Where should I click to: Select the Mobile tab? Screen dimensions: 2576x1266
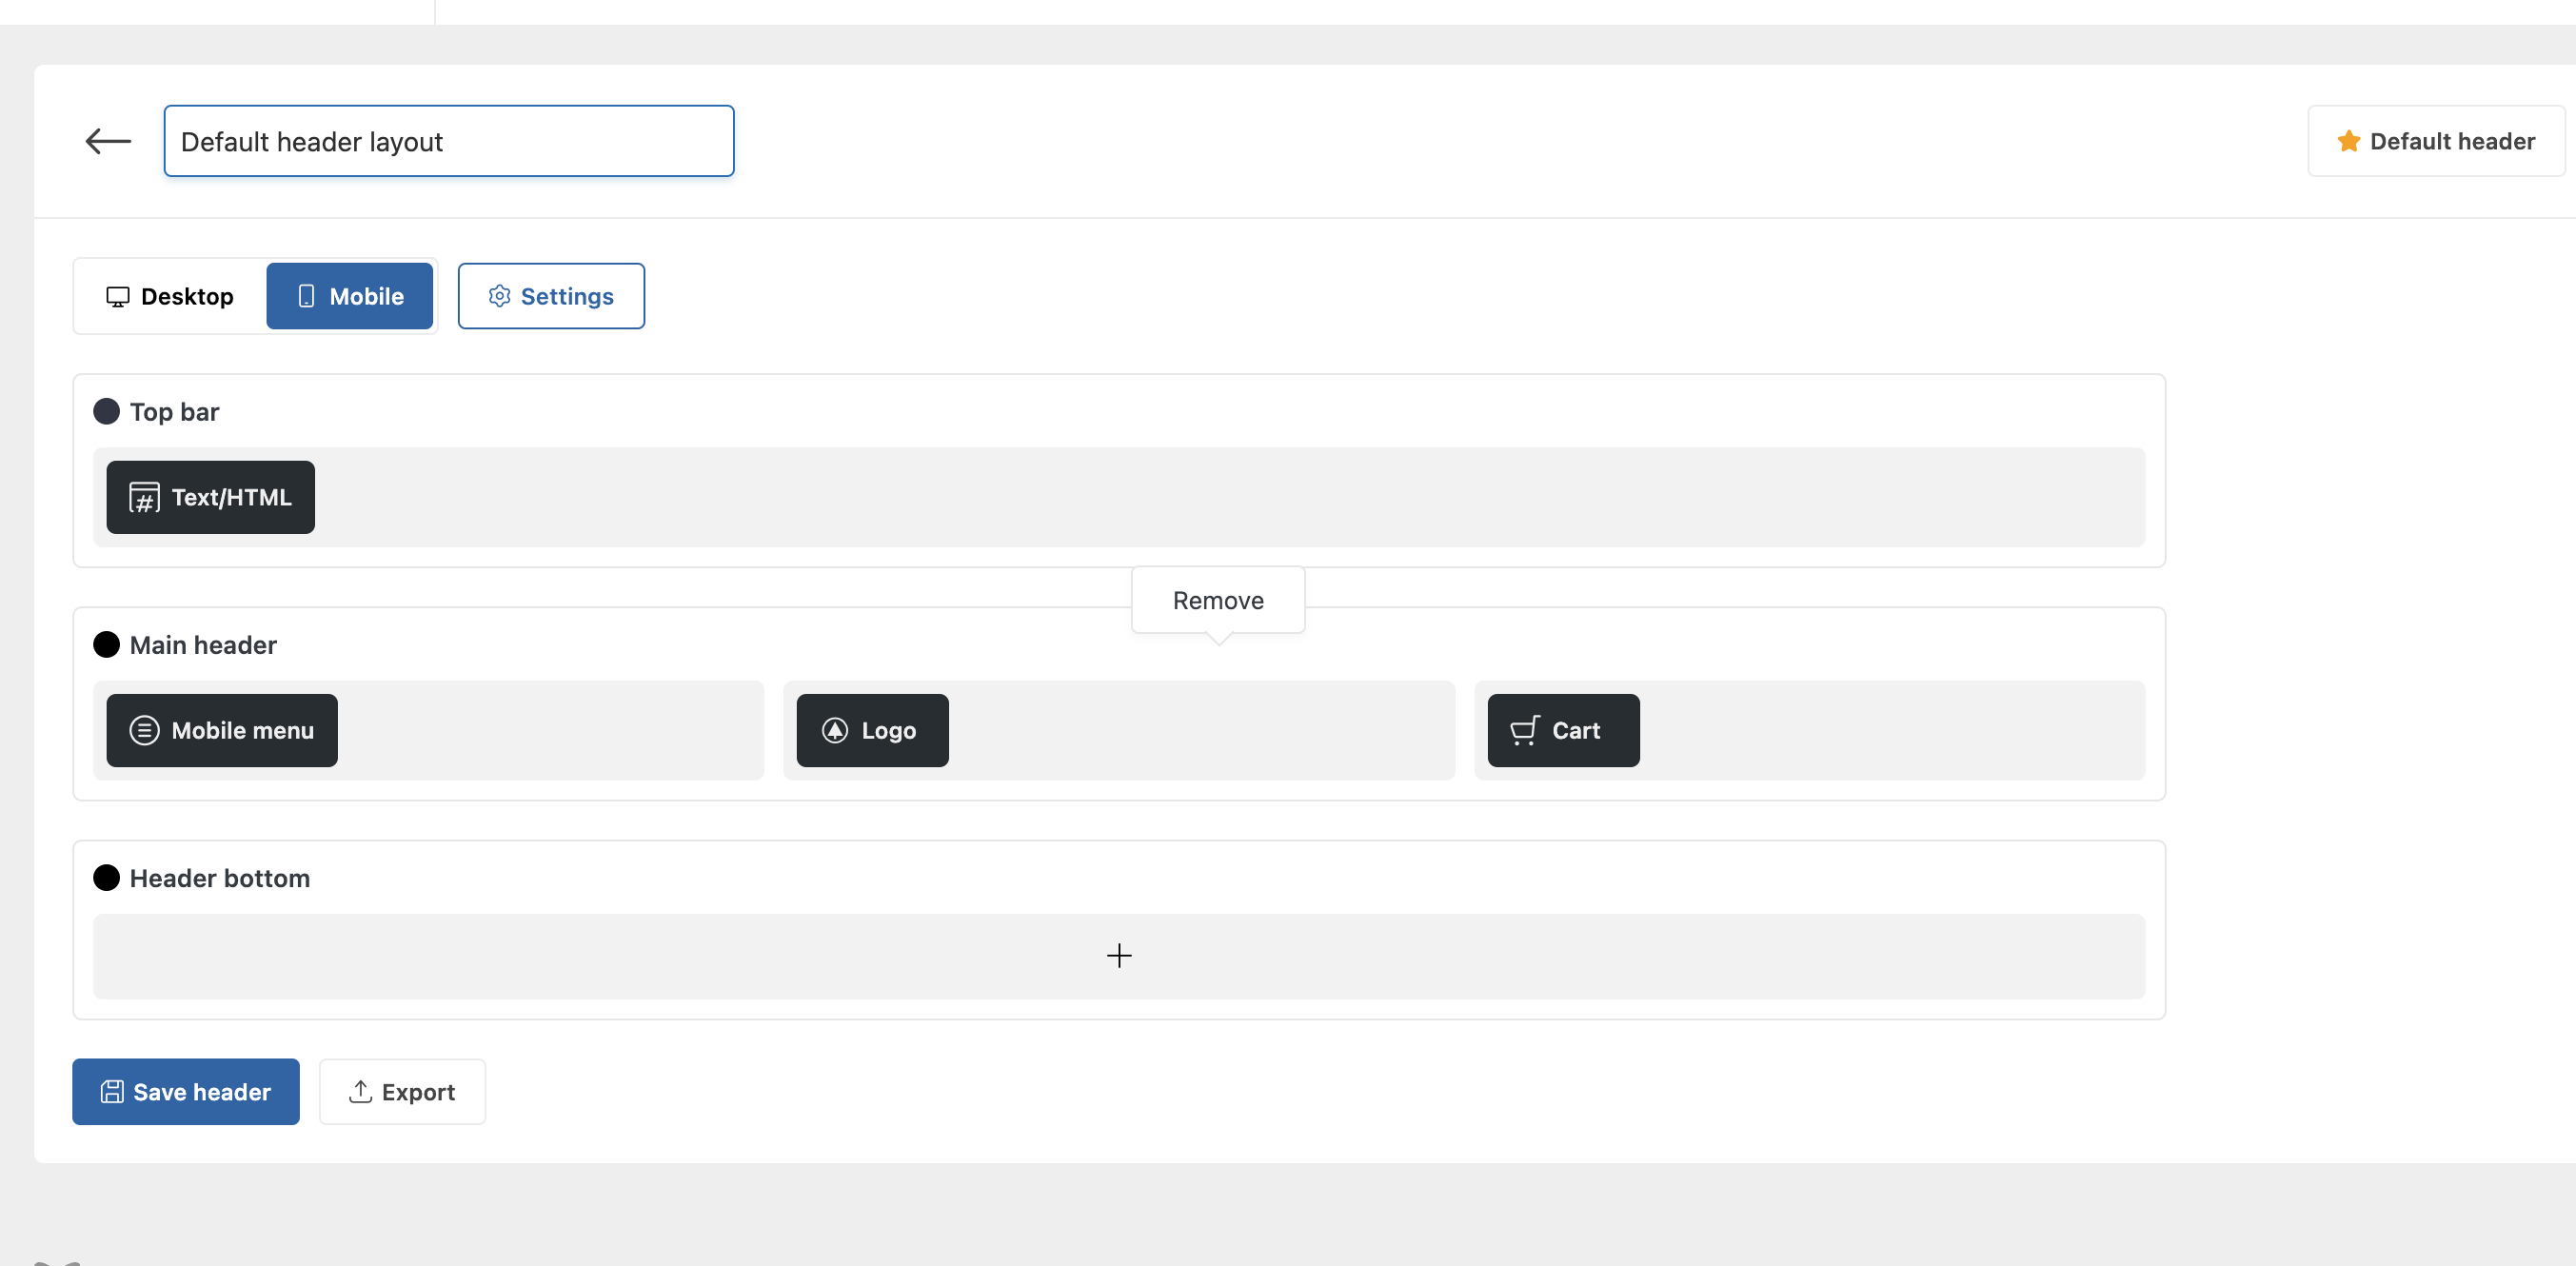pyautogui.click(x=349, y=297)
